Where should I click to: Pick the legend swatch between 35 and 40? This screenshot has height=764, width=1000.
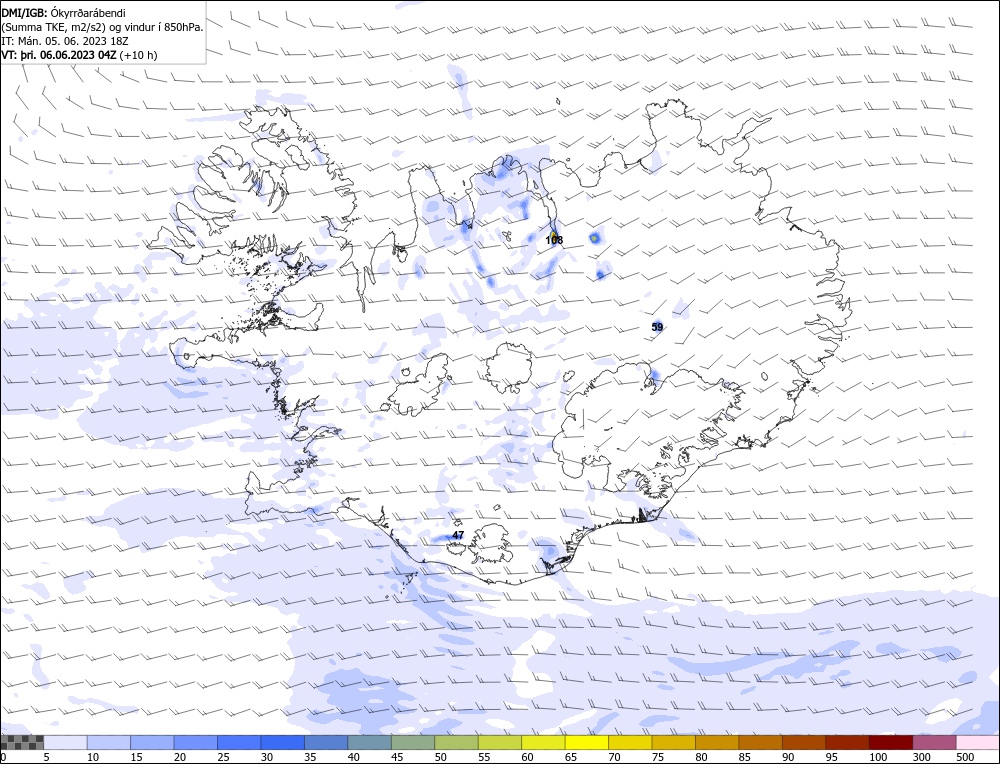click(x=327, y=742)
